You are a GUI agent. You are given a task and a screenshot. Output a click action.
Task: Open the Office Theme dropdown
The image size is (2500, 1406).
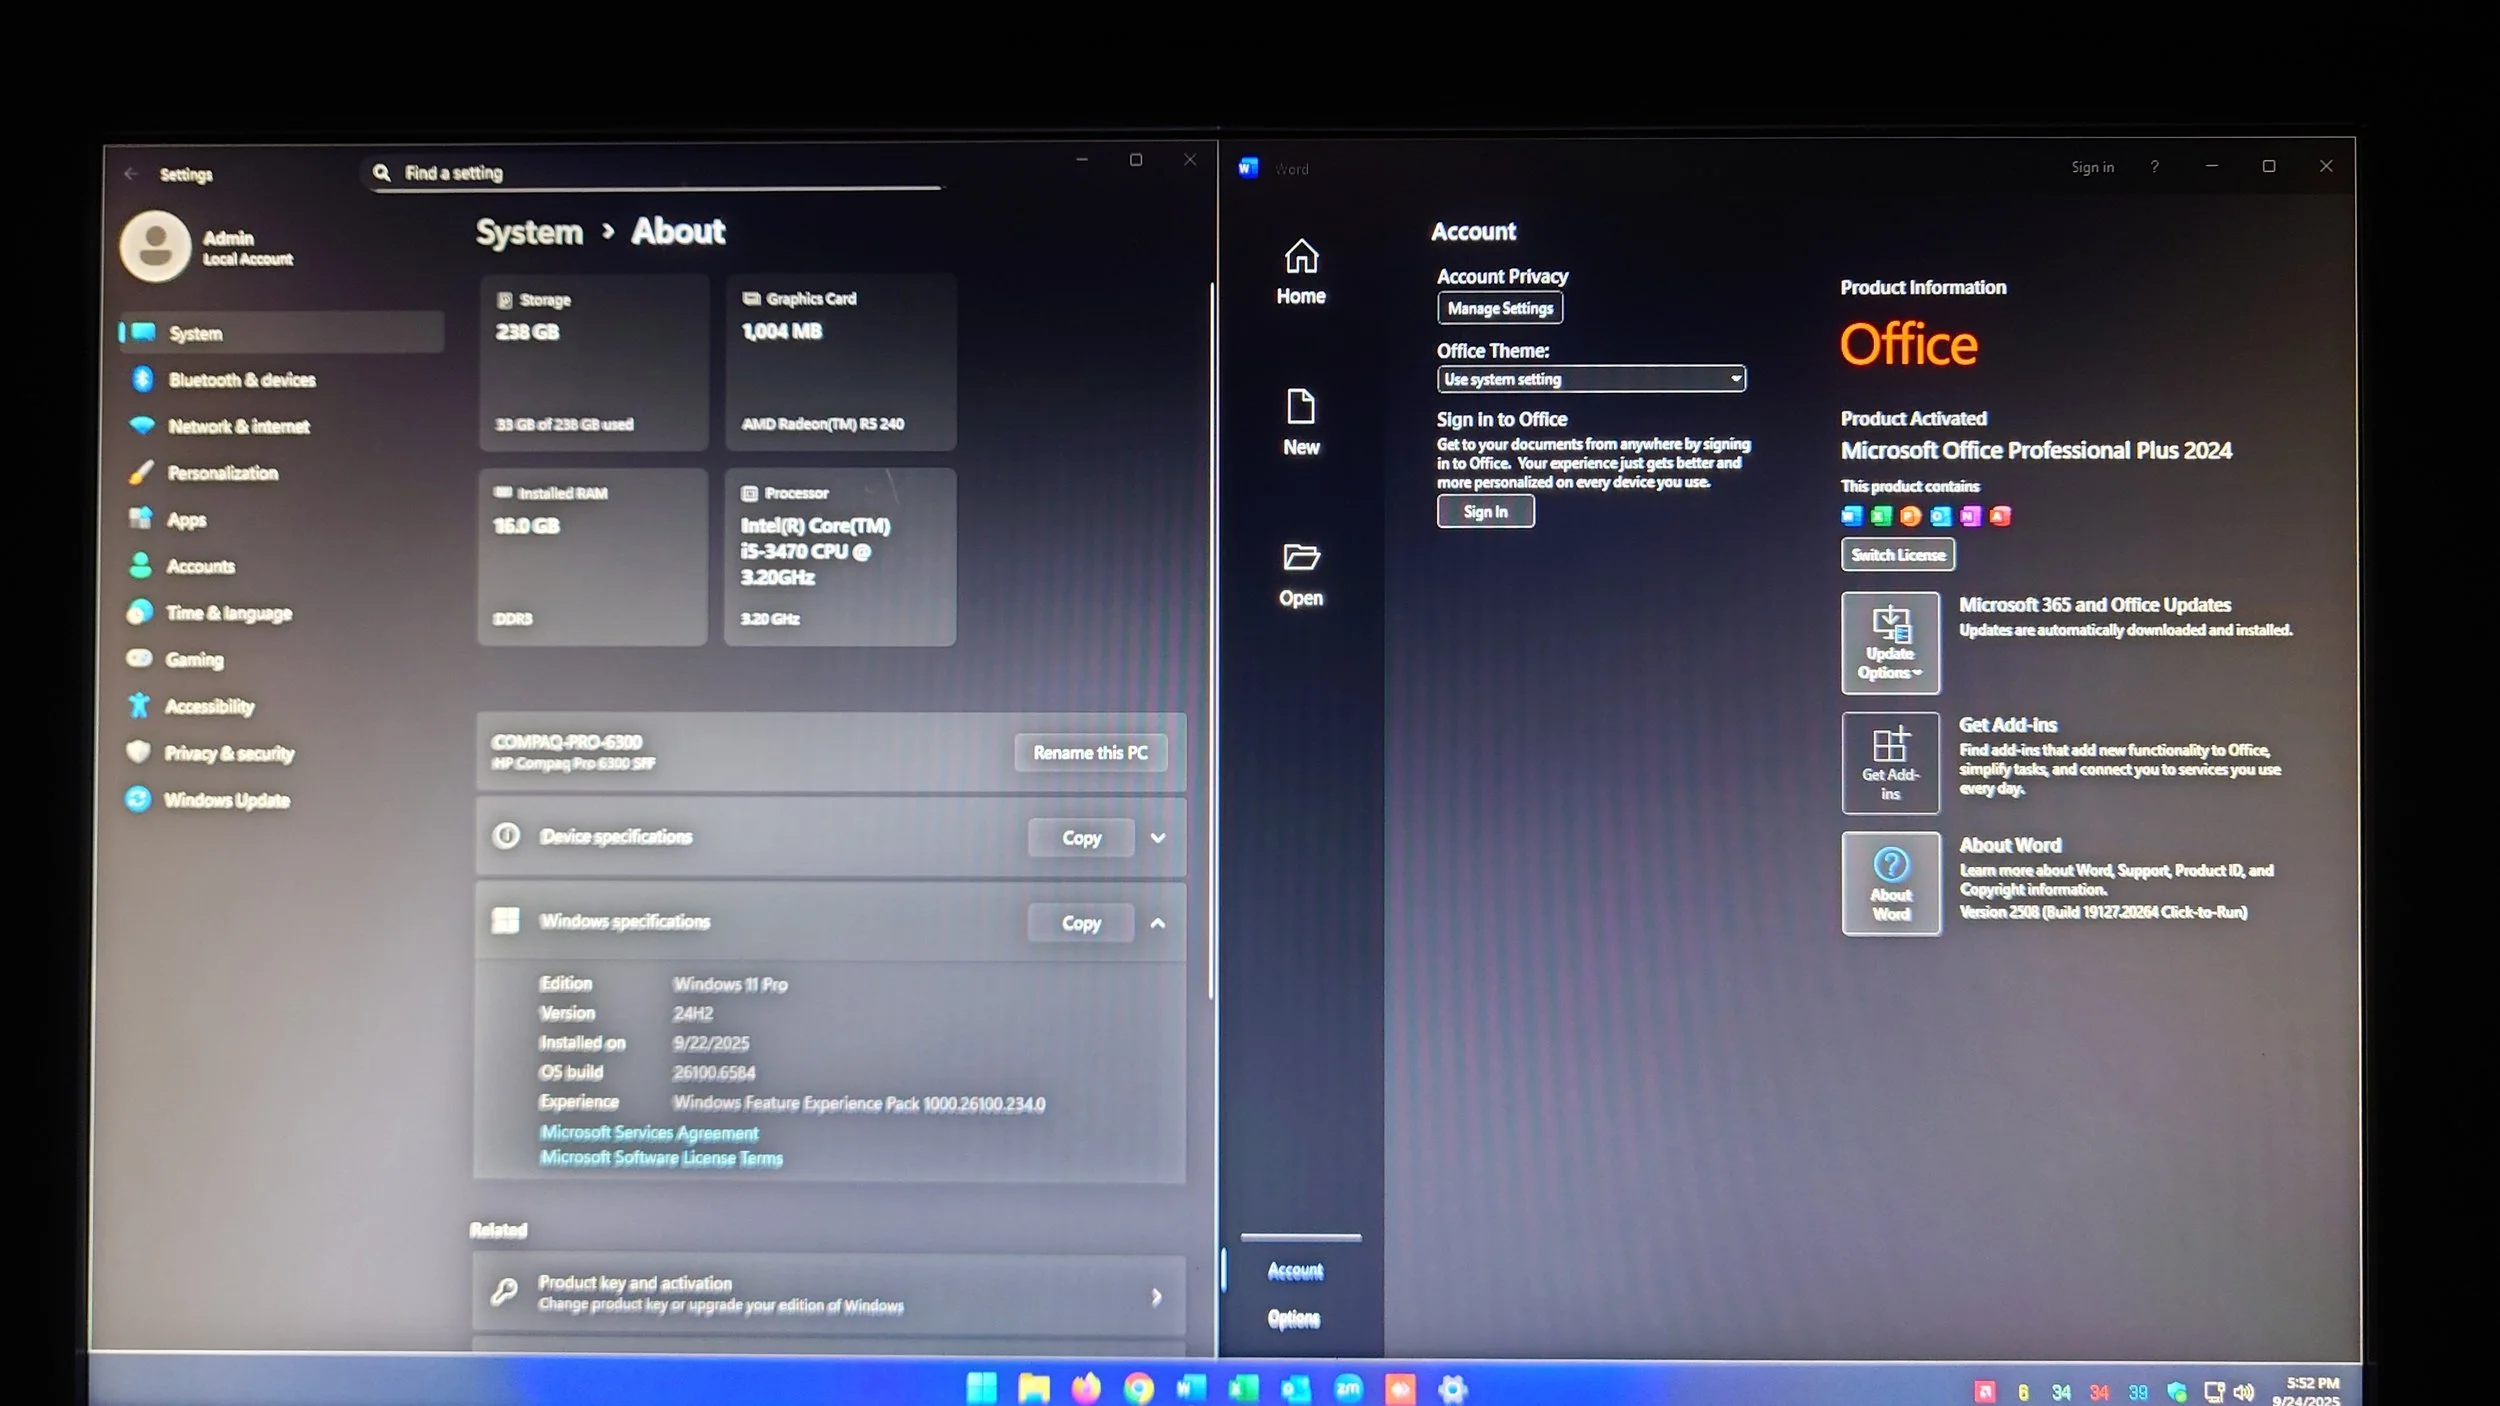tap(1590, 379)
